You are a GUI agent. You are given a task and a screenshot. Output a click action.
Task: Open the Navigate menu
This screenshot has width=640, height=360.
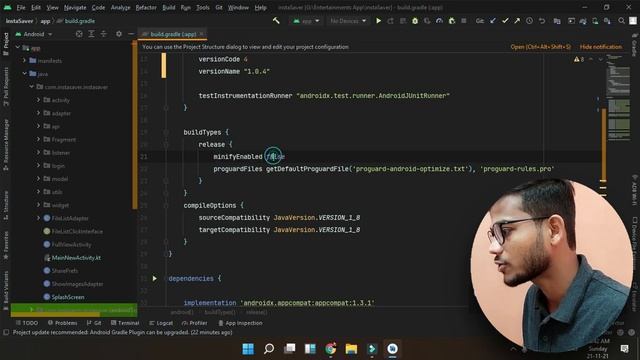tap(75, 7)
